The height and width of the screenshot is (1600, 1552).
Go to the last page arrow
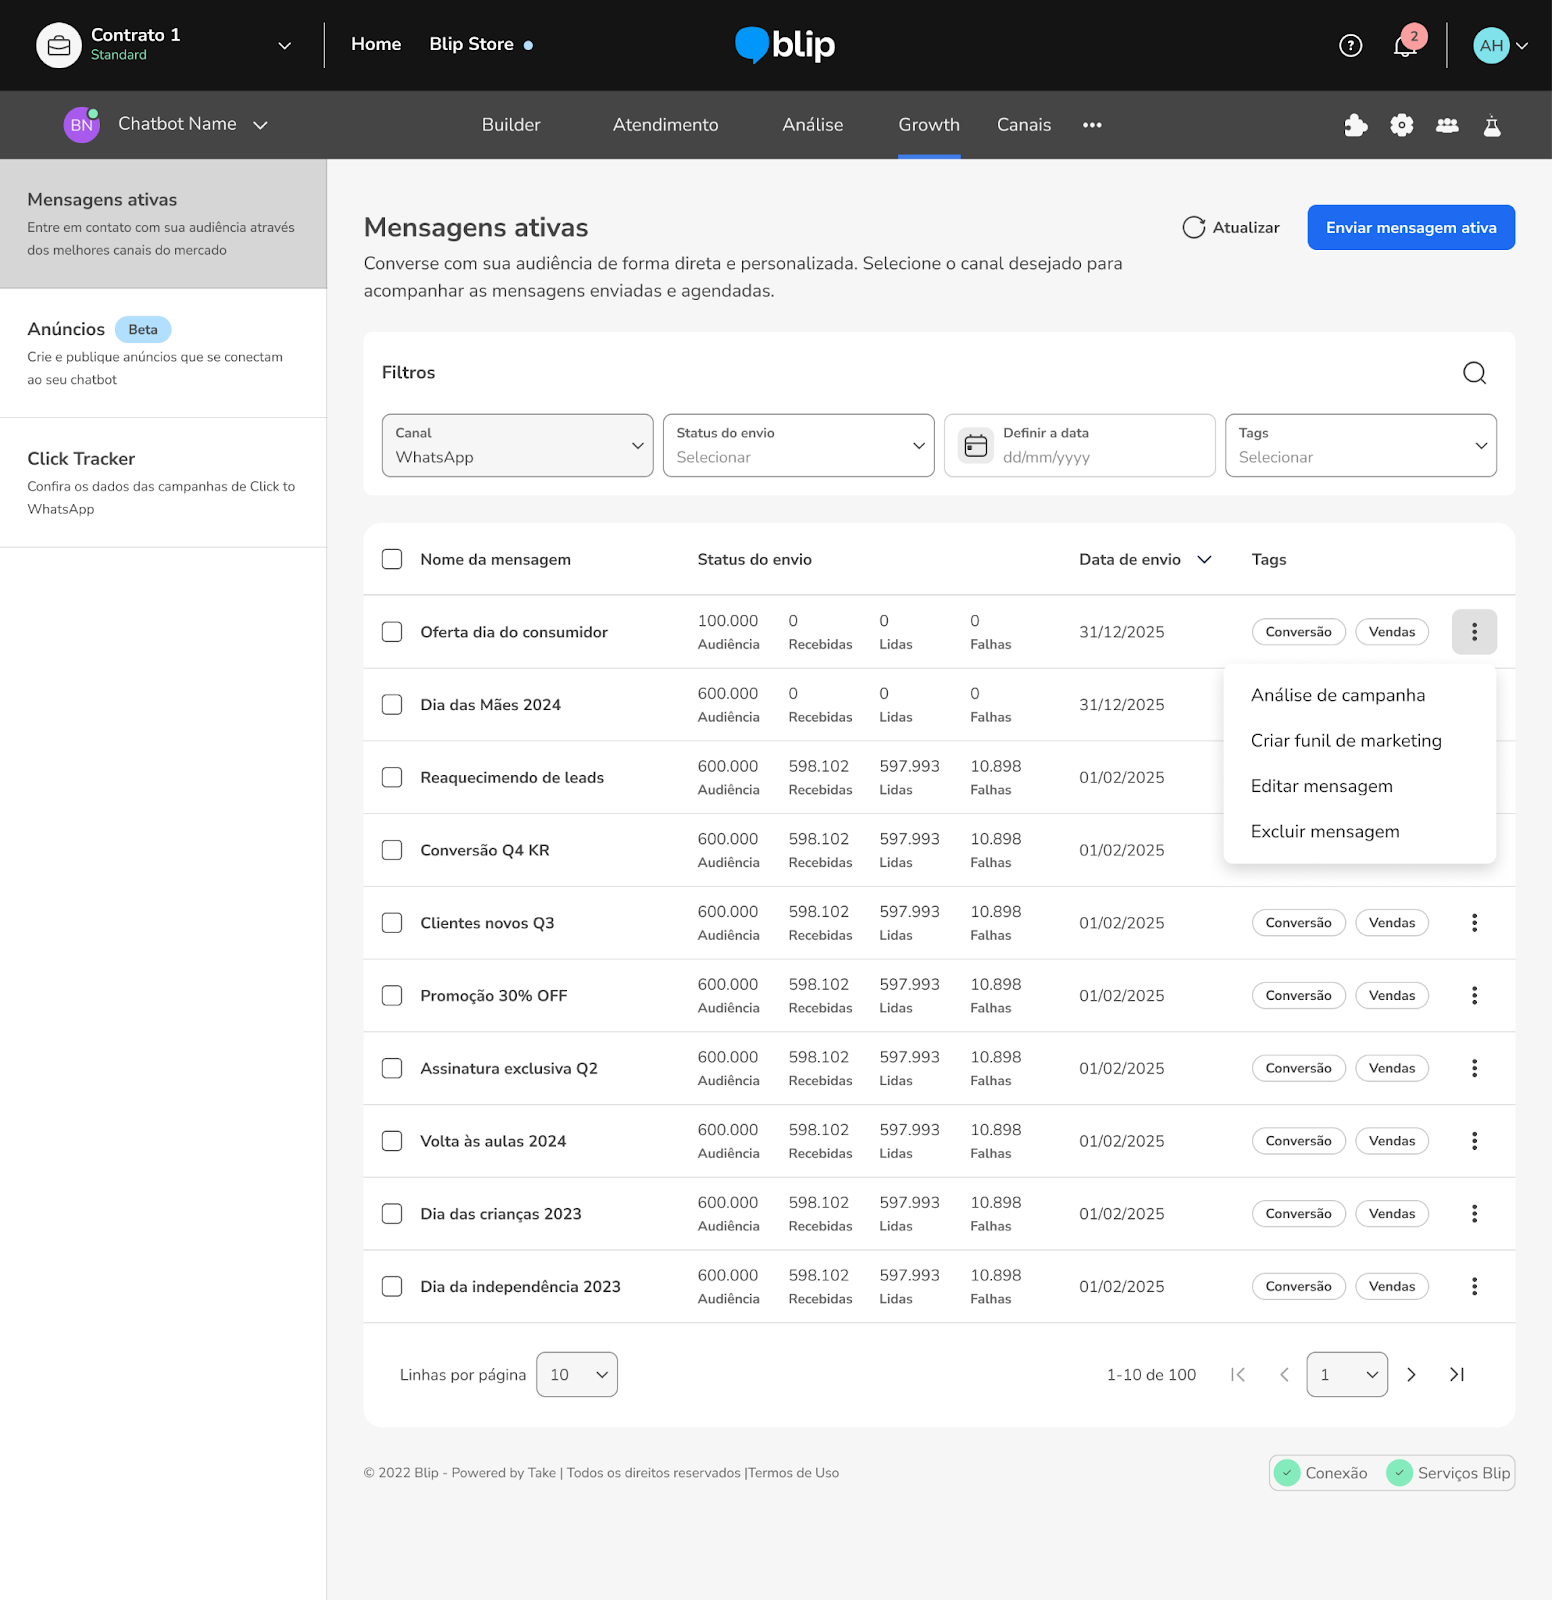[x=1457, y=1375]
